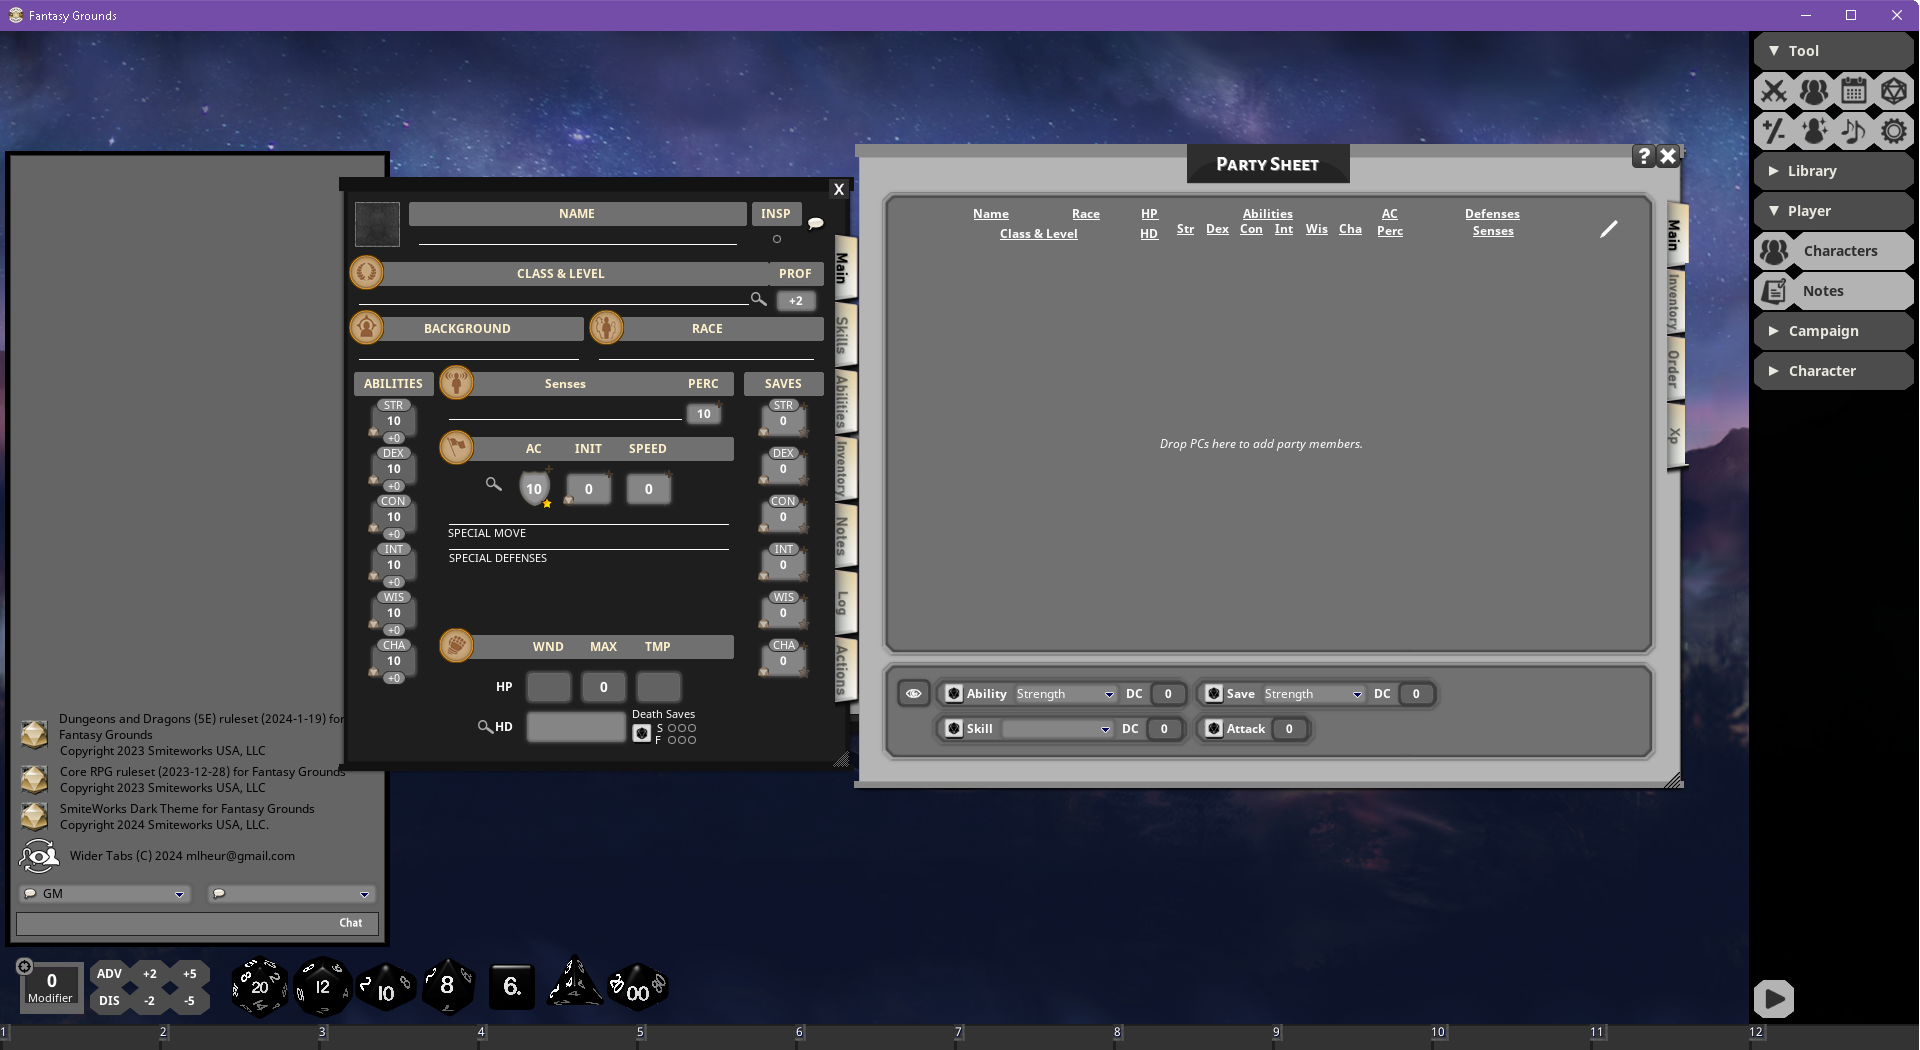Click the Death Saves dice icon
The image size is (1920, 1050).
coord(642,734)
